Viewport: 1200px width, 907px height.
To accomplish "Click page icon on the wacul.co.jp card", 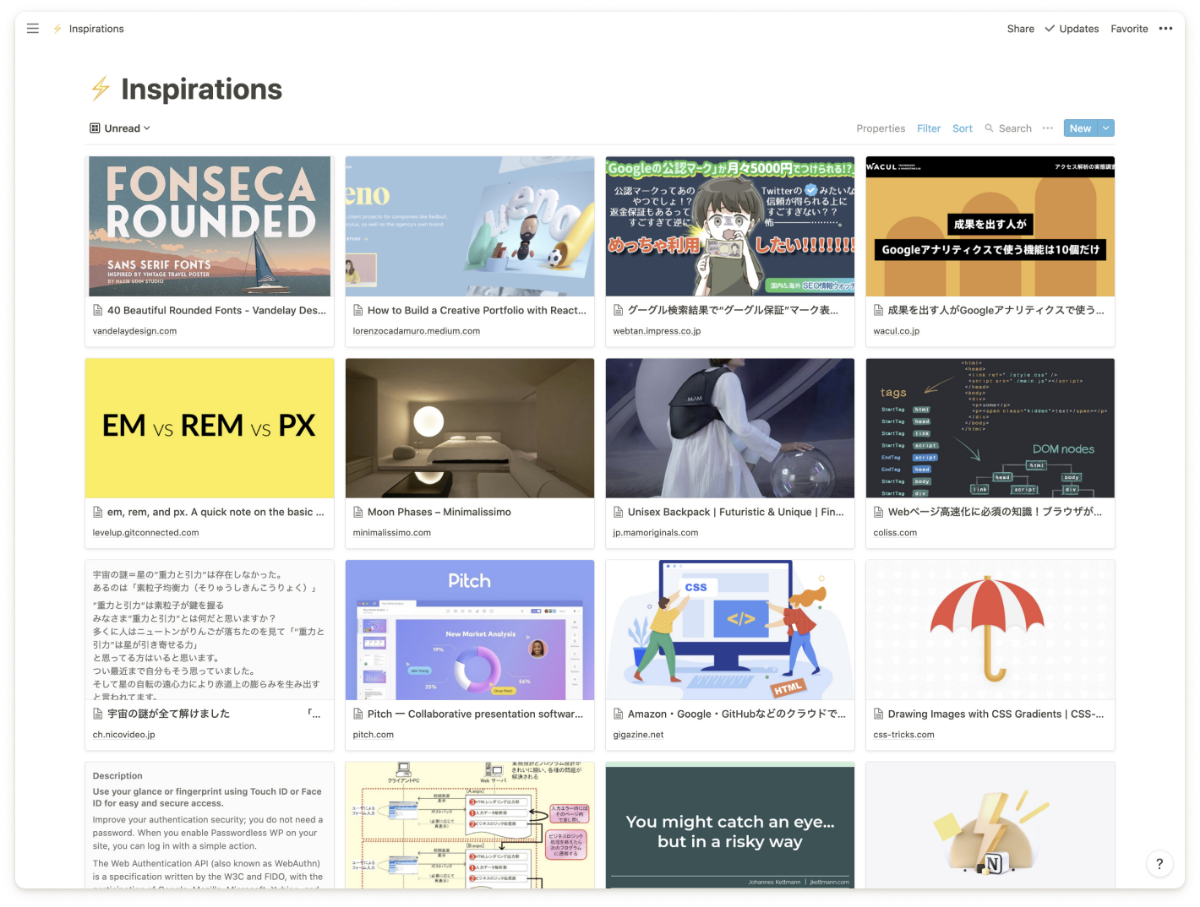I will pyautogui.click(x=878, y=310).
